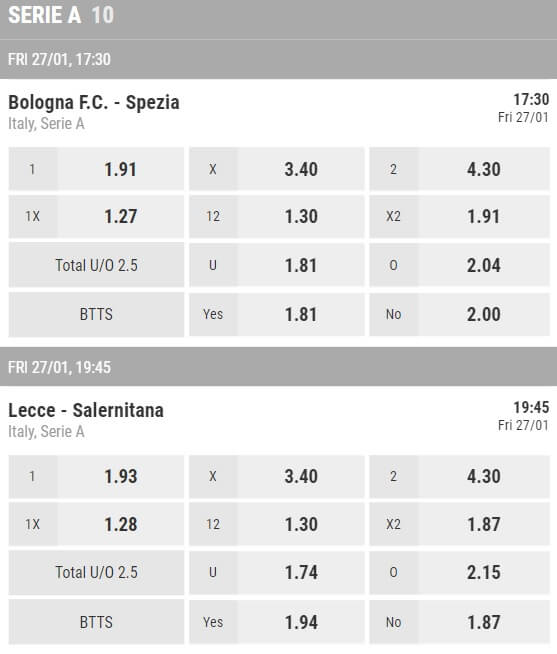Select Lecce home win odds 1.93
The width and height of the screenshot is (557, 654).
96,476
